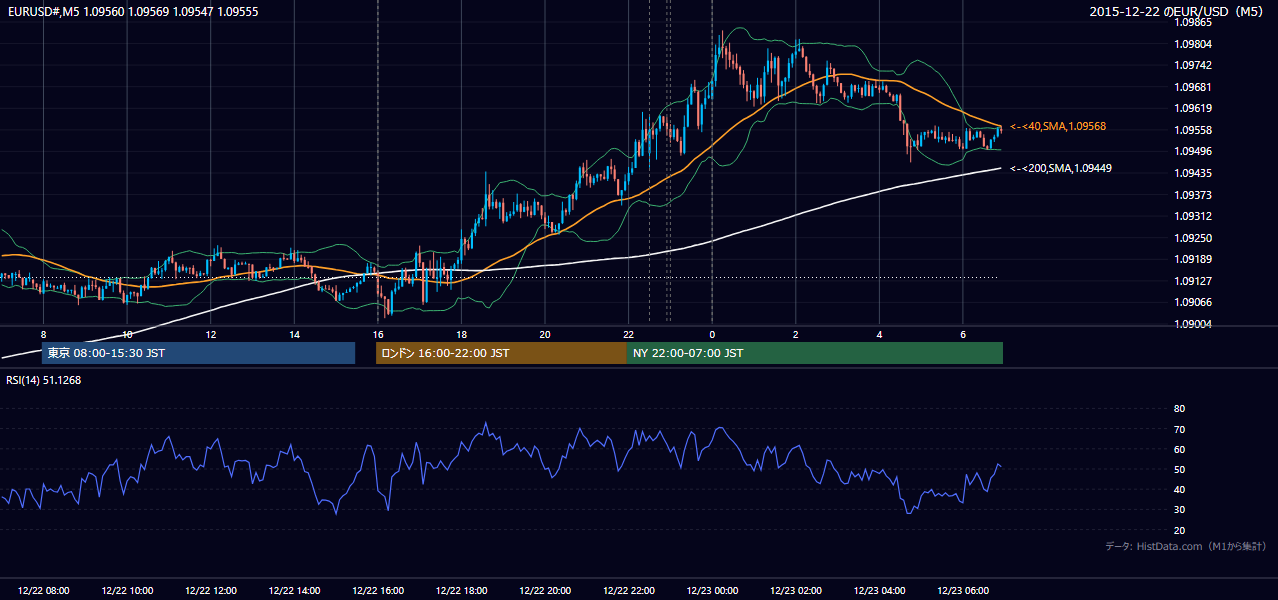The height and width of the screenshot is (600, 1278).
Task: Click hour marker 12 under price chart
Action: pyautogui.click(x=211, y=334)
